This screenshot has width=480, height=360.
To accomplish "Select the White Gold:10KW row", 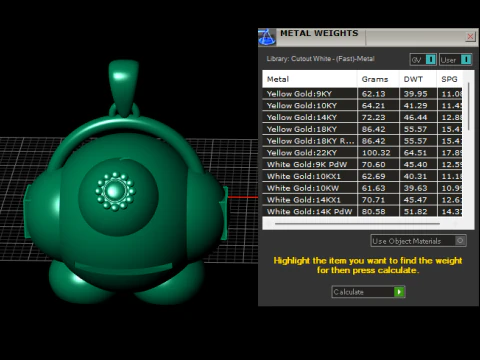I will coord(362,188).
